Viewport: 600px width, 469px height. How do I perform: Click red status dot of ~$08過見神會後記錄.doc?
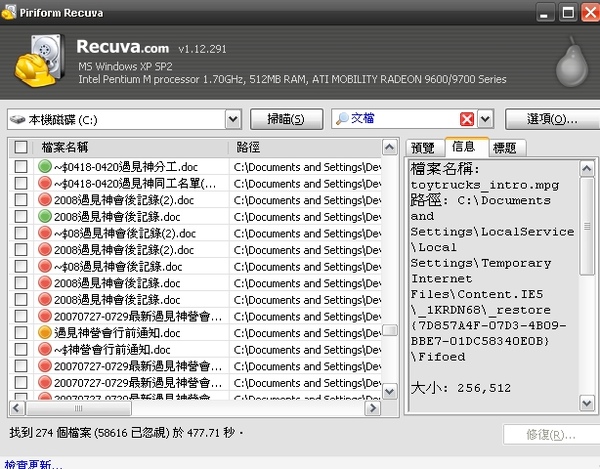(x=45, y=266)
